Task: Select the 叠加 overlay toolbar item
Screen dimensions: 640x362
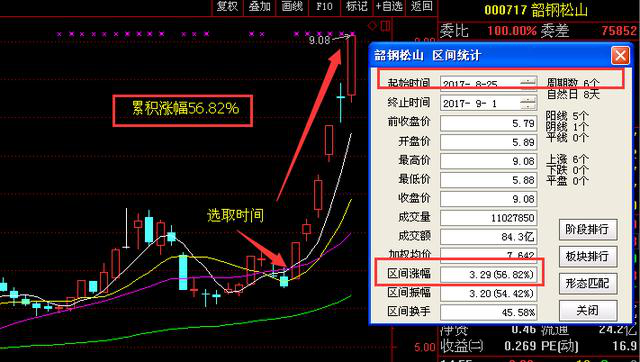Action: coord(260,7)
